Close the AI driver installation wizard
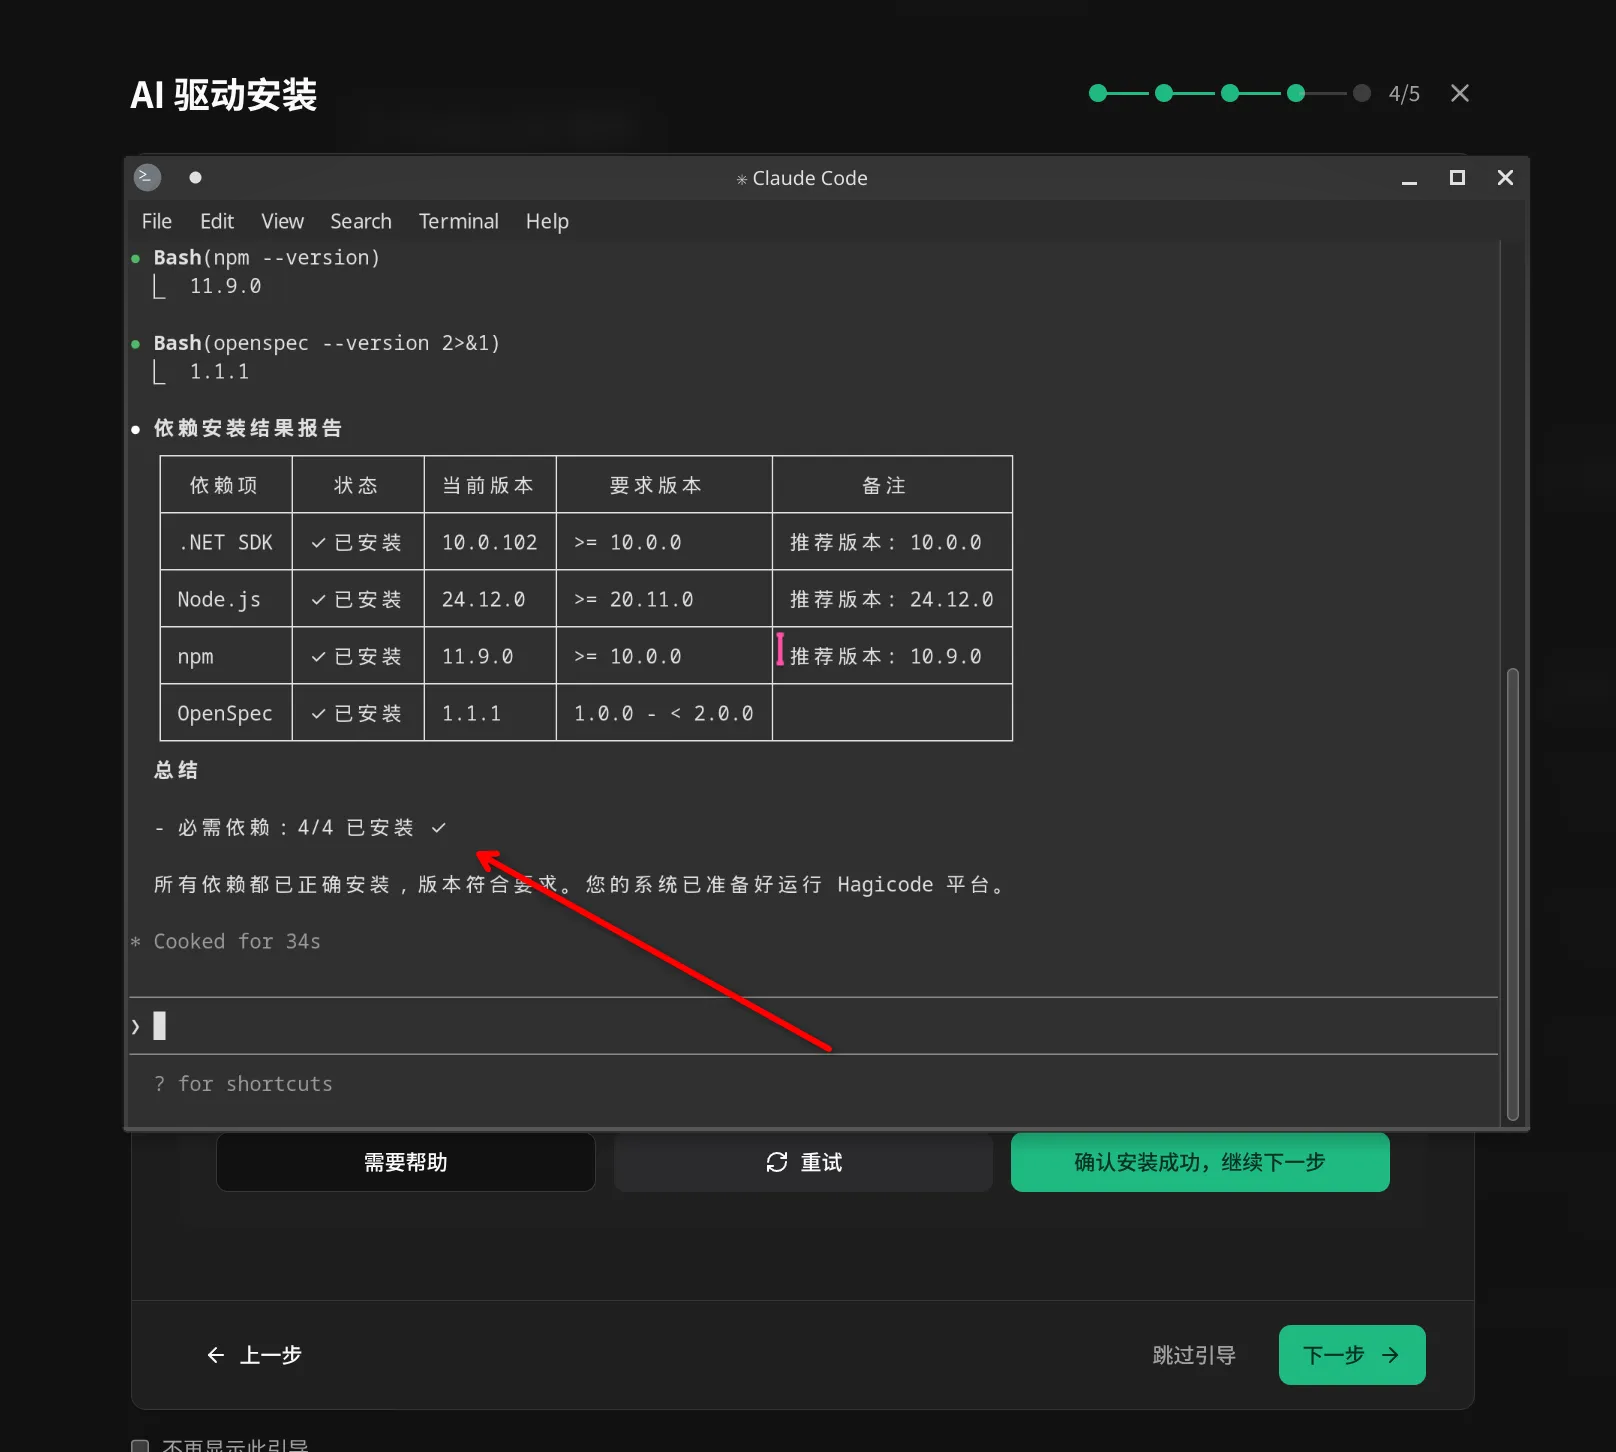The height and width of the screenshot is (1452, 1616). click(1459, 93)
